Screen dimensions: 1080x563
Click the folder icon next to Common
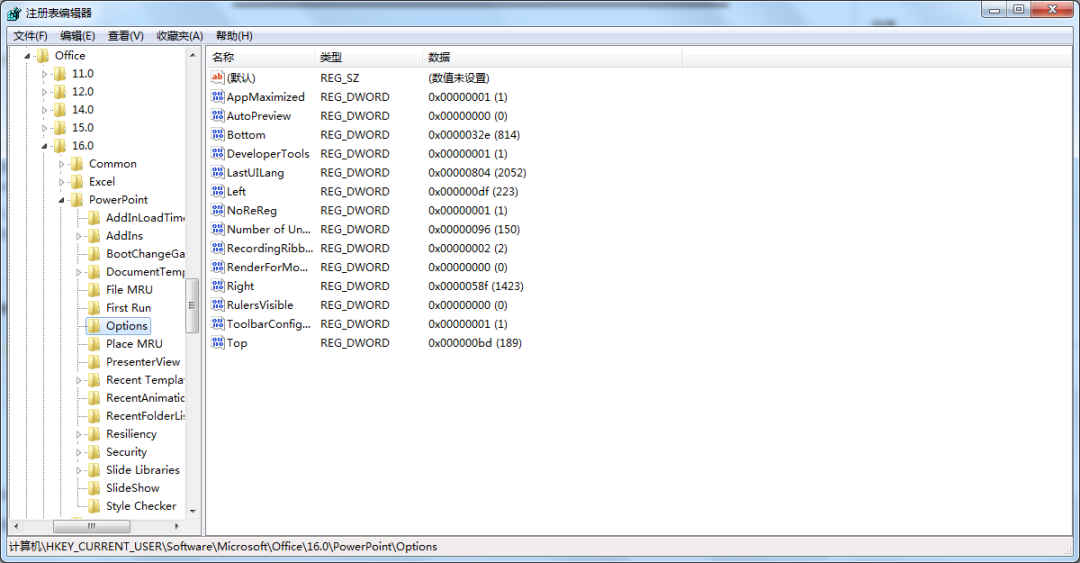click(77, 164)
